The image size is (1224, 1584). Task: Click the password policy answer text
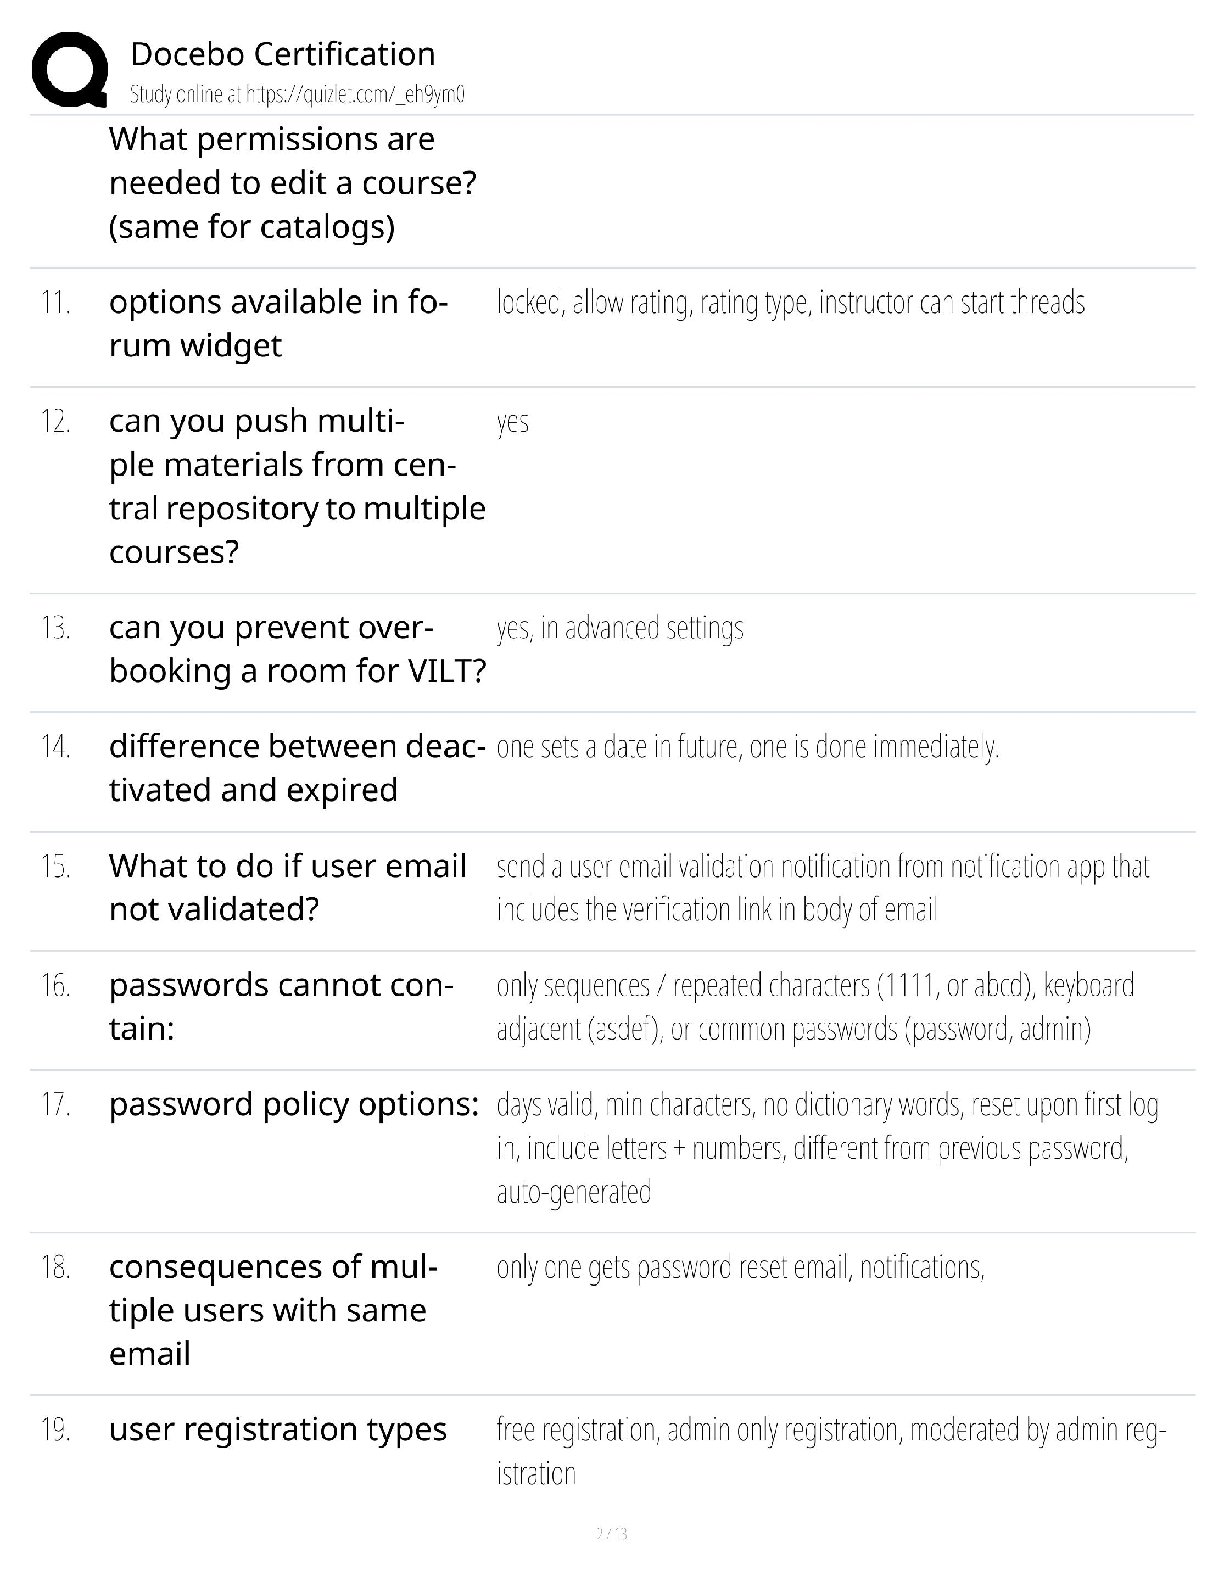(826, 1148)
